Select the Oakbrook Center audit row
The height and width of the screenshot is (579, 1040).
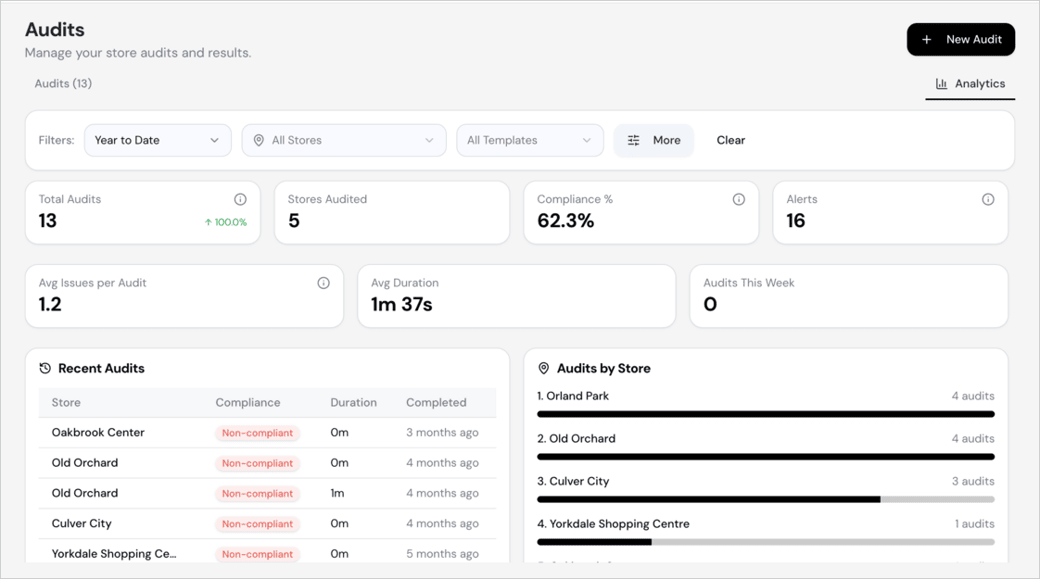point(267,432)
